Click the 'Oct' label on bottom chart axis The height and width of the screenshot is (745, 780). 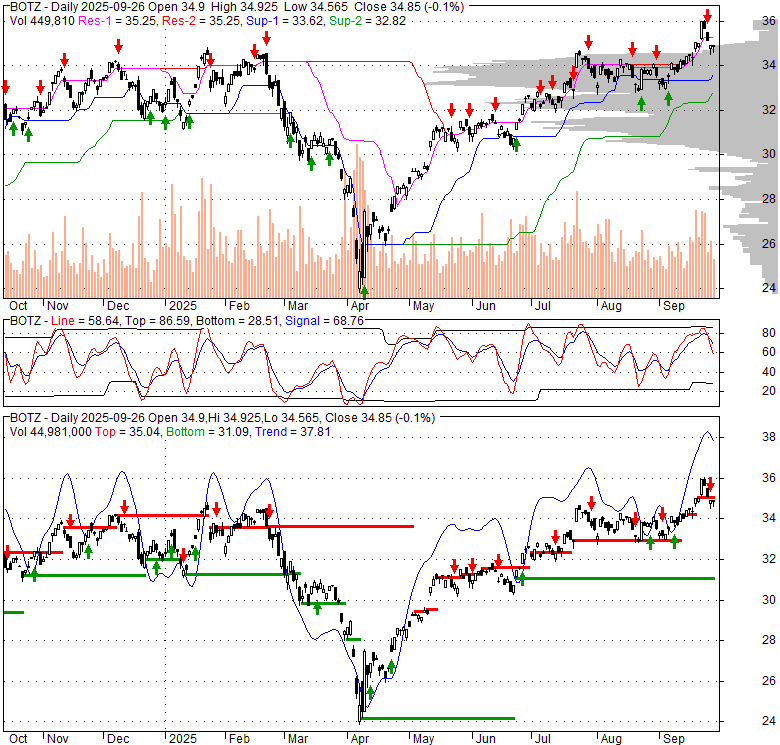coord(18,739)
